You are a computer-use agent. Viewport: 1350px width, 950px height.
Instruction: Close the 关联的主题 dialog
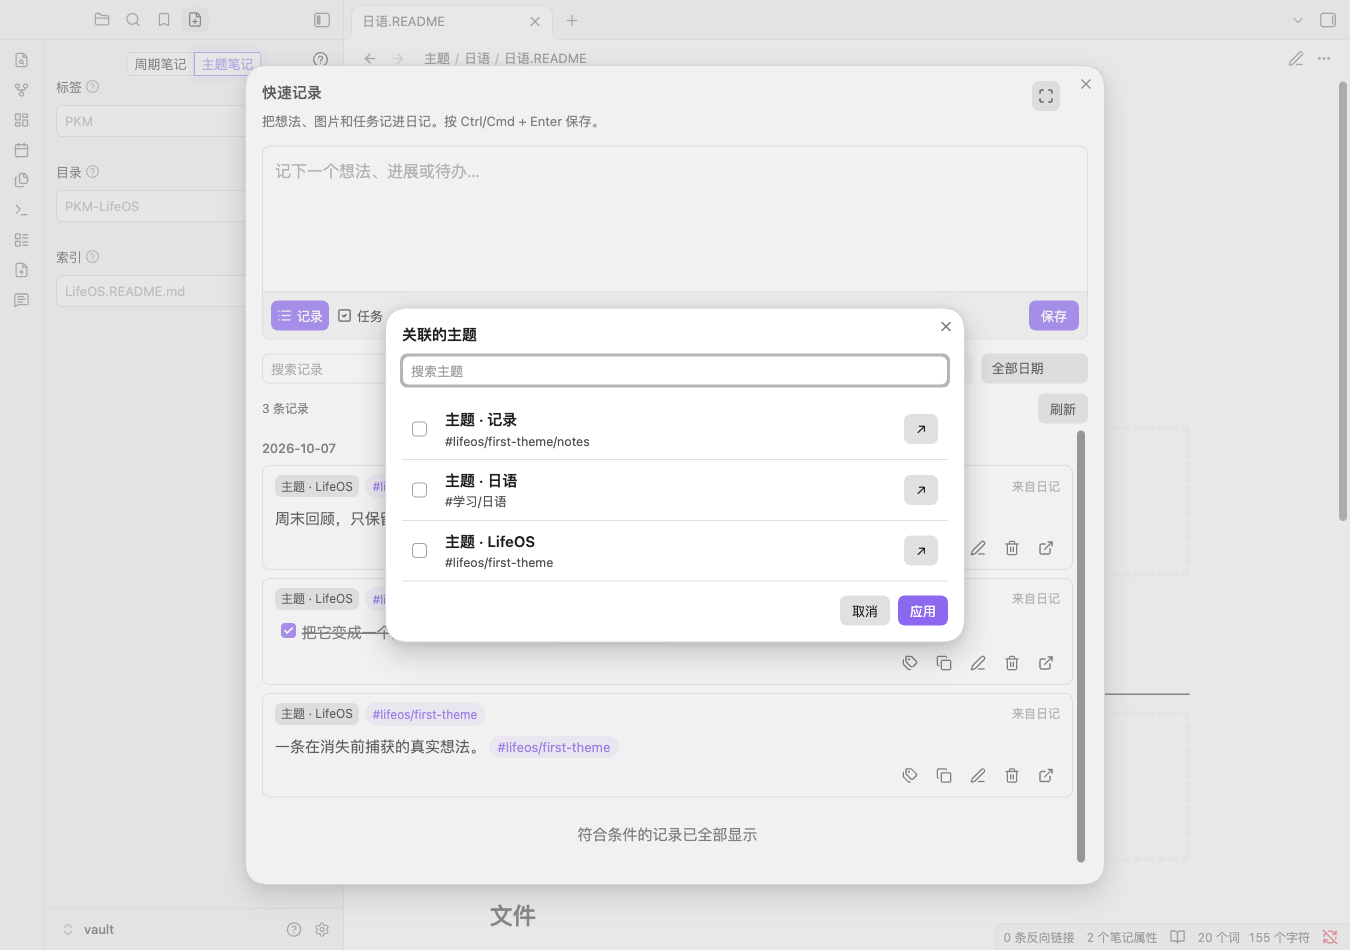click(946, 327)
